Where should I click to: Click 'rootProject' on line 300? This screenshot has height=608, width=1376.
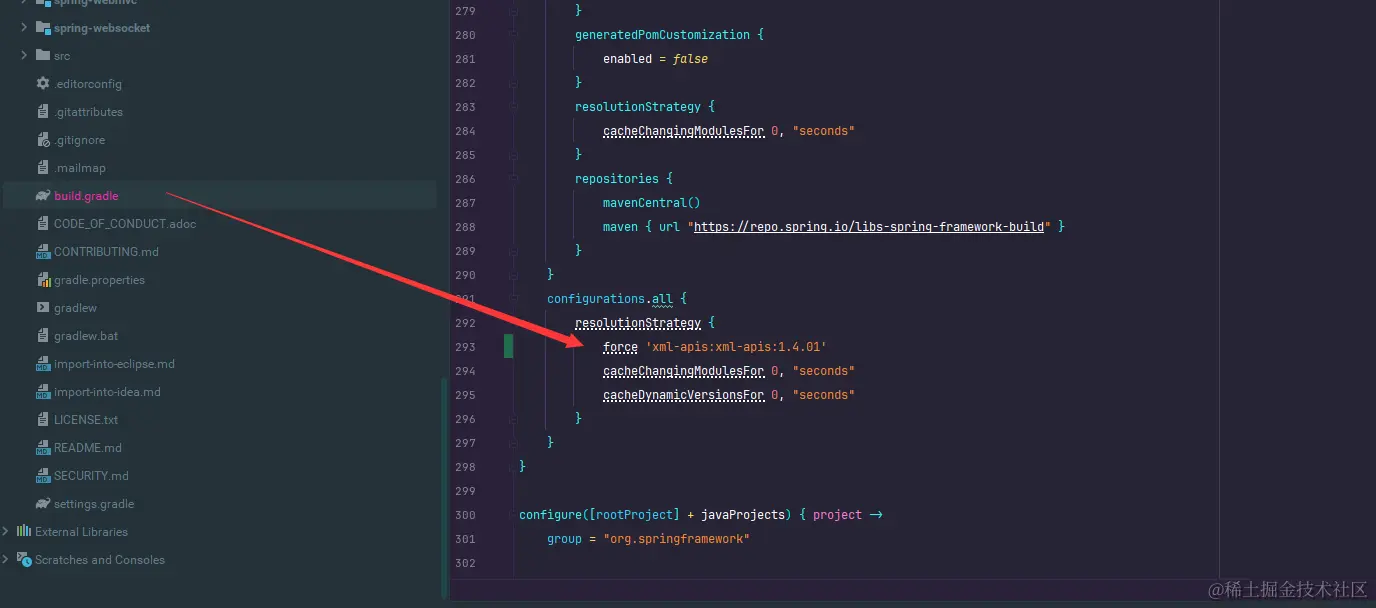point(634,515)
